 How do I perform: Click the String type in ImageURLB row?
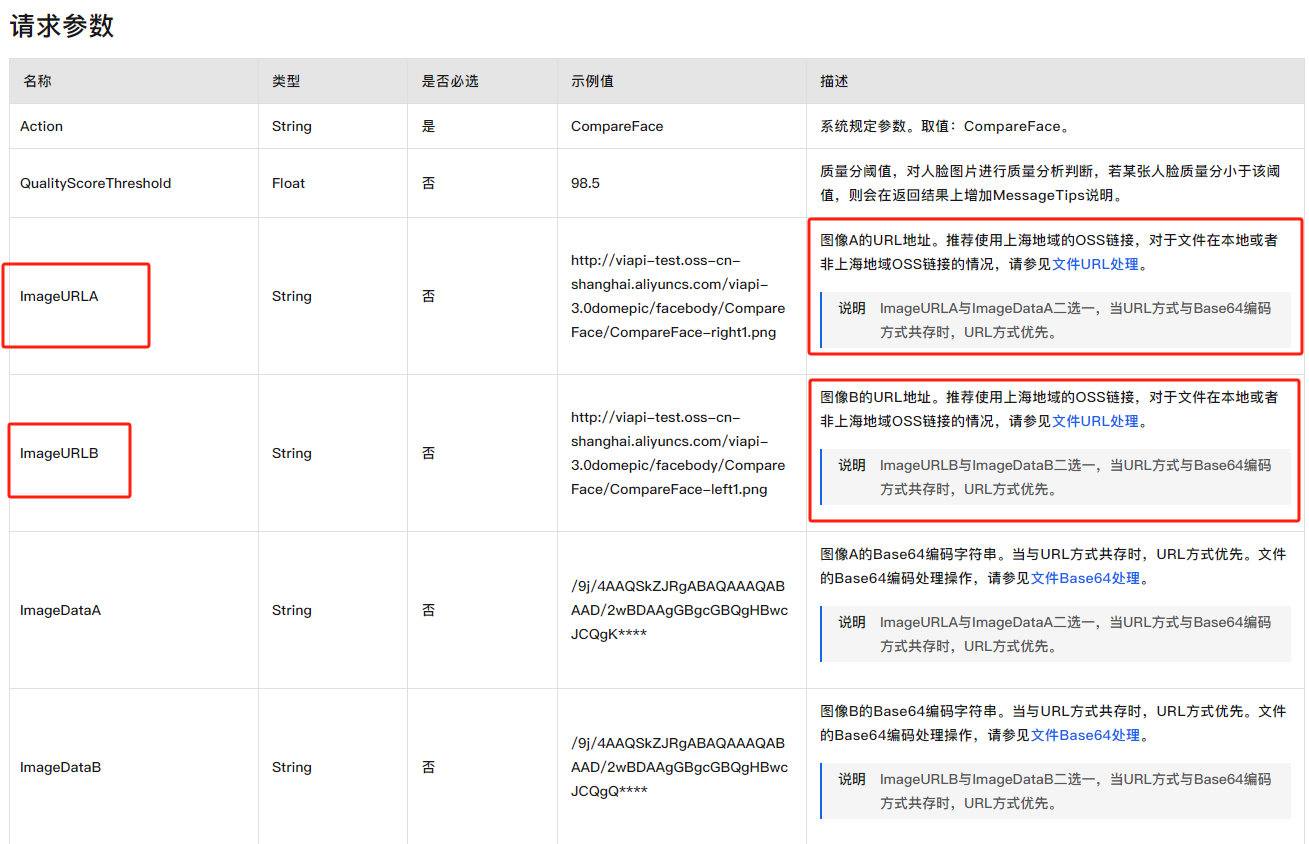[292, 454]
